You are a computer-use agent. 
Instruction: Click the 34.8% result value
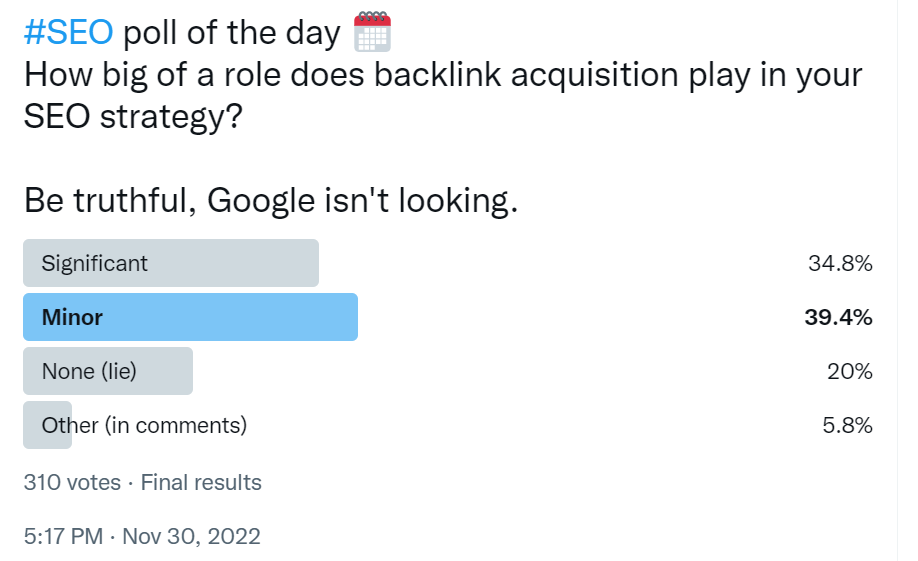point(840,264)
